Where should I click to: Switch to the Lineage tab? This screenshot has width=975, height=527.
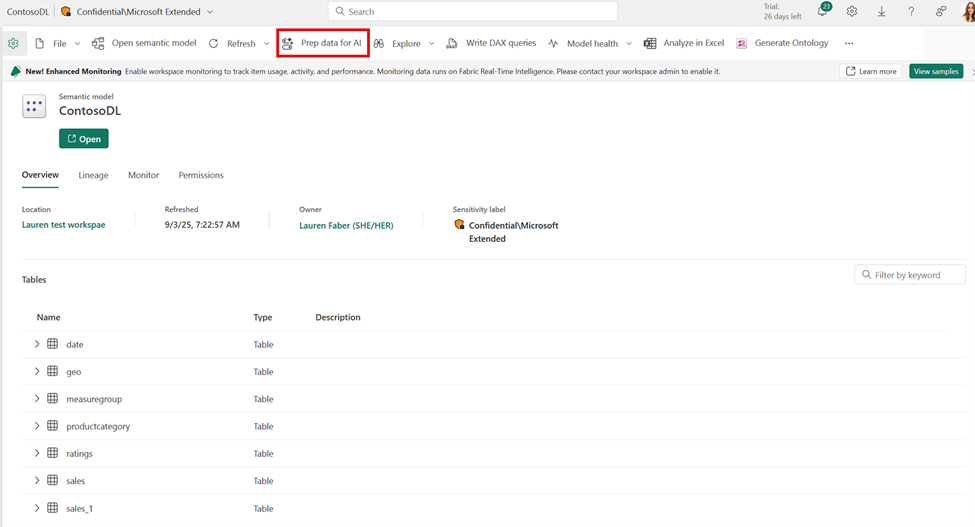(93, 175)
